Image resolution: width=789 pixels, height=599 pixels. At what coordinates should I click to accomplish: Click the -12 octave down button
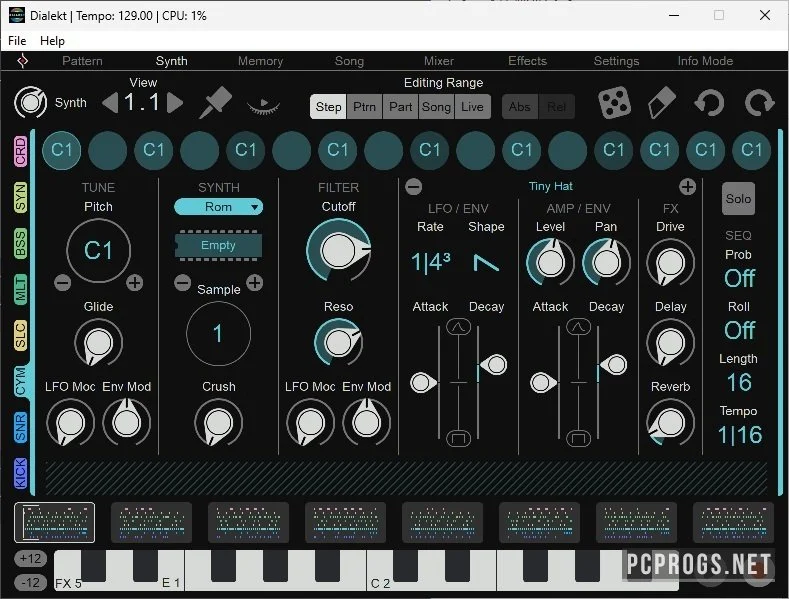pyautogui.click(x=31, y=583)
